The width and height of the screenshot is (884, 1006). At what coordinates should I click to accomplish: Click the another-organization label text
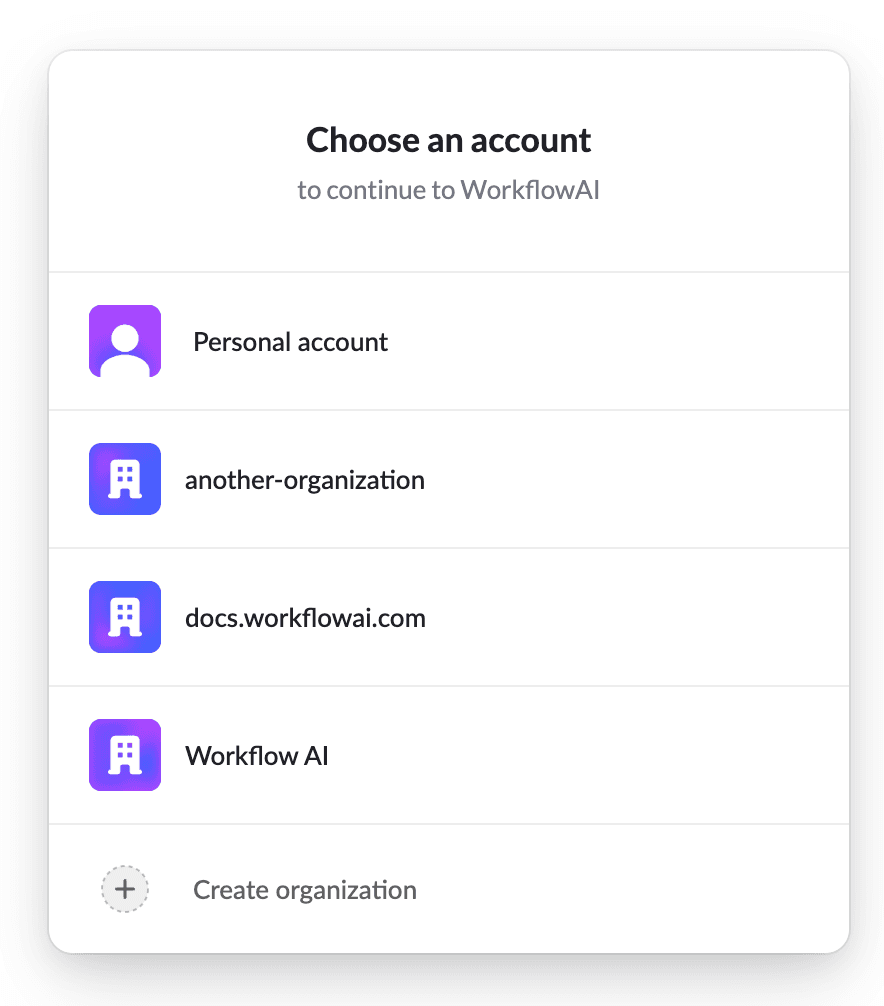click(x=305, y=478)
